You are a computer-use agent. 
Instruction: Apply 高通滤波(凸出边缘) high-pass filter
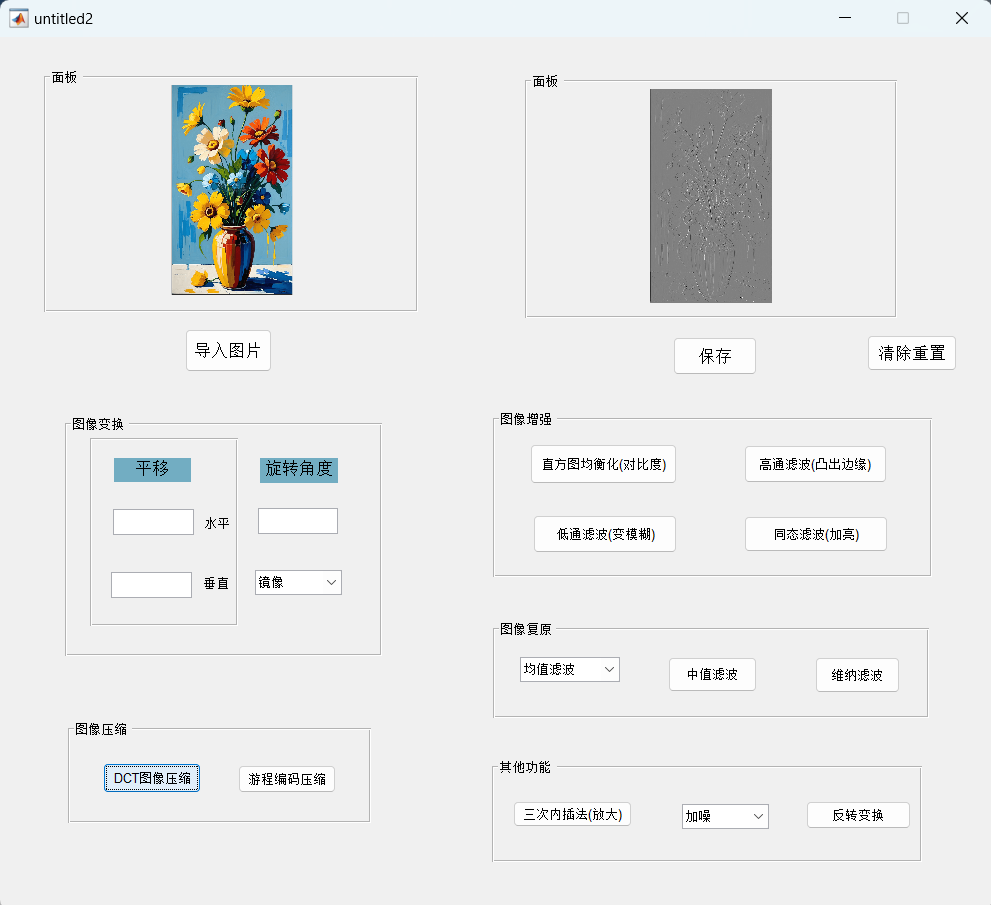[815, 464]
